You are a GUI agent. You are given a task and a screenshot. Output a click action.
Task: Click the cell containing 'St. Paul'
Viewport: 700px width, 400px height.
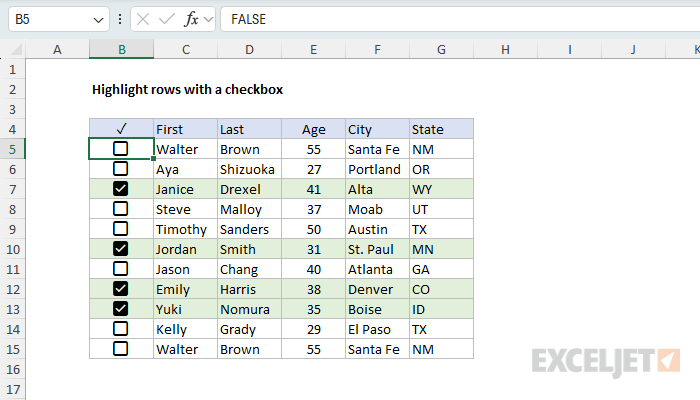pyautogui.click(x=377, y=249)
